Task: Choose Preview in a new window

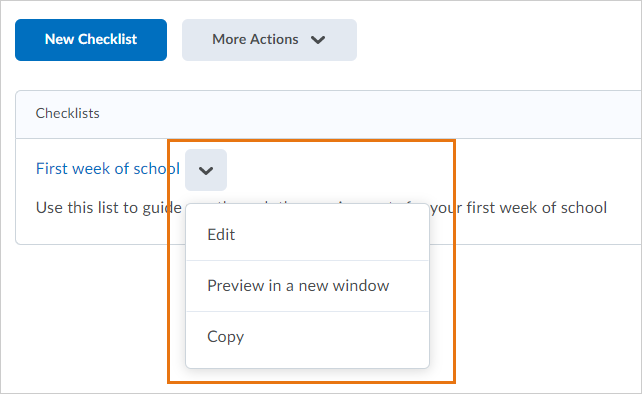Action: tap(307, 286)
